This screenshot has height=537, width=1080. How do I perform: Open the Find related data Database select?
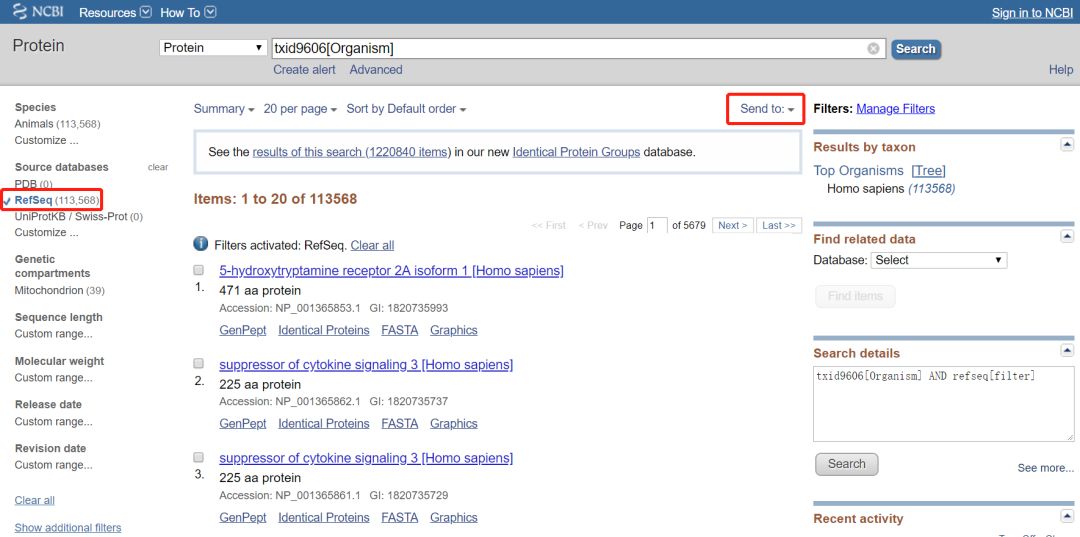pyautogui.click(x=939, y=260)
